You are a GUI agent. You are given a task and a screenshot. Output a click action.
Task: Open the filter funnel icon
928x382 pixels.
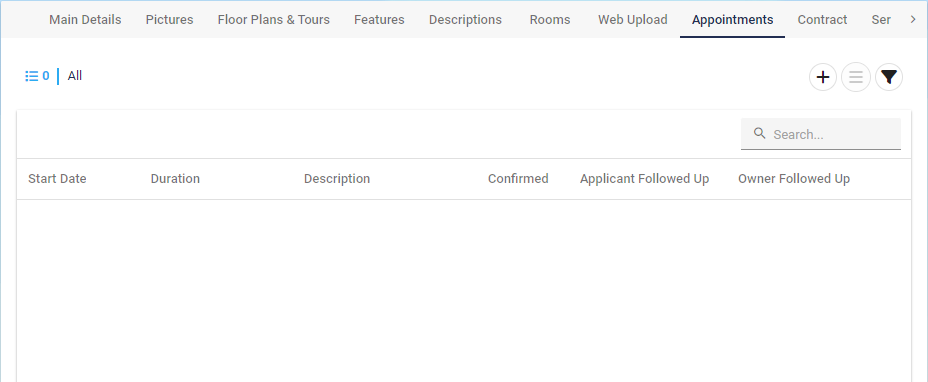pos(889,77)
